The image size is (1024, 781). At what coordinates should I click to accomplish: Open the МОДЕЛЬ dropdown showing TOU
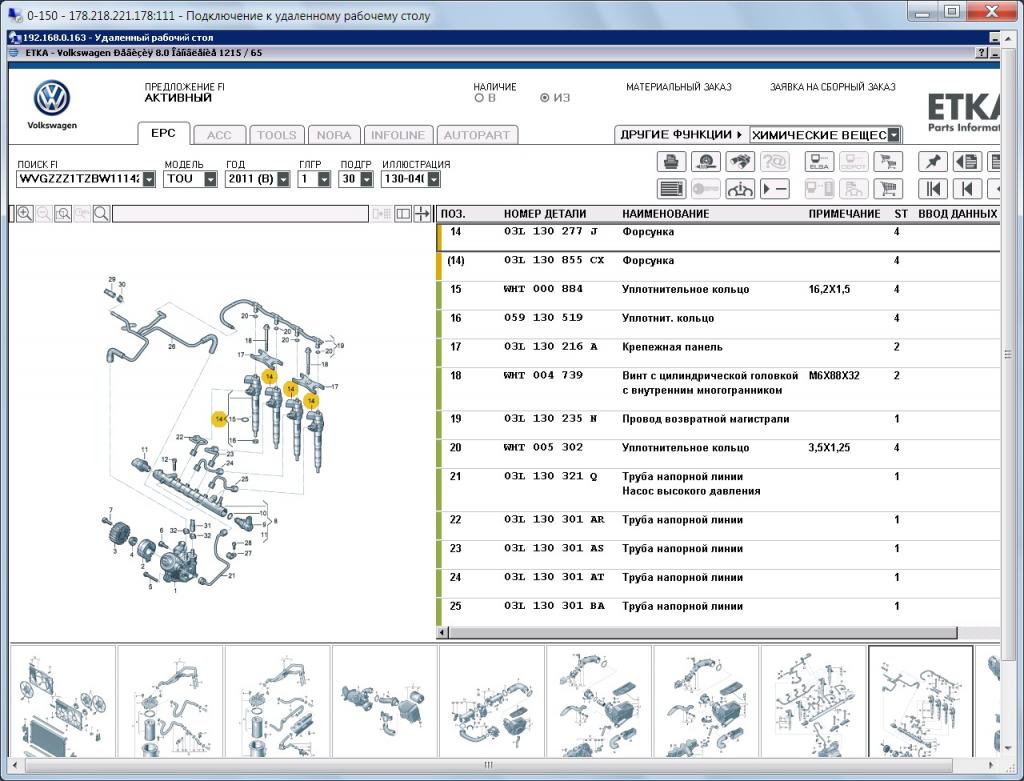[210, 179]
